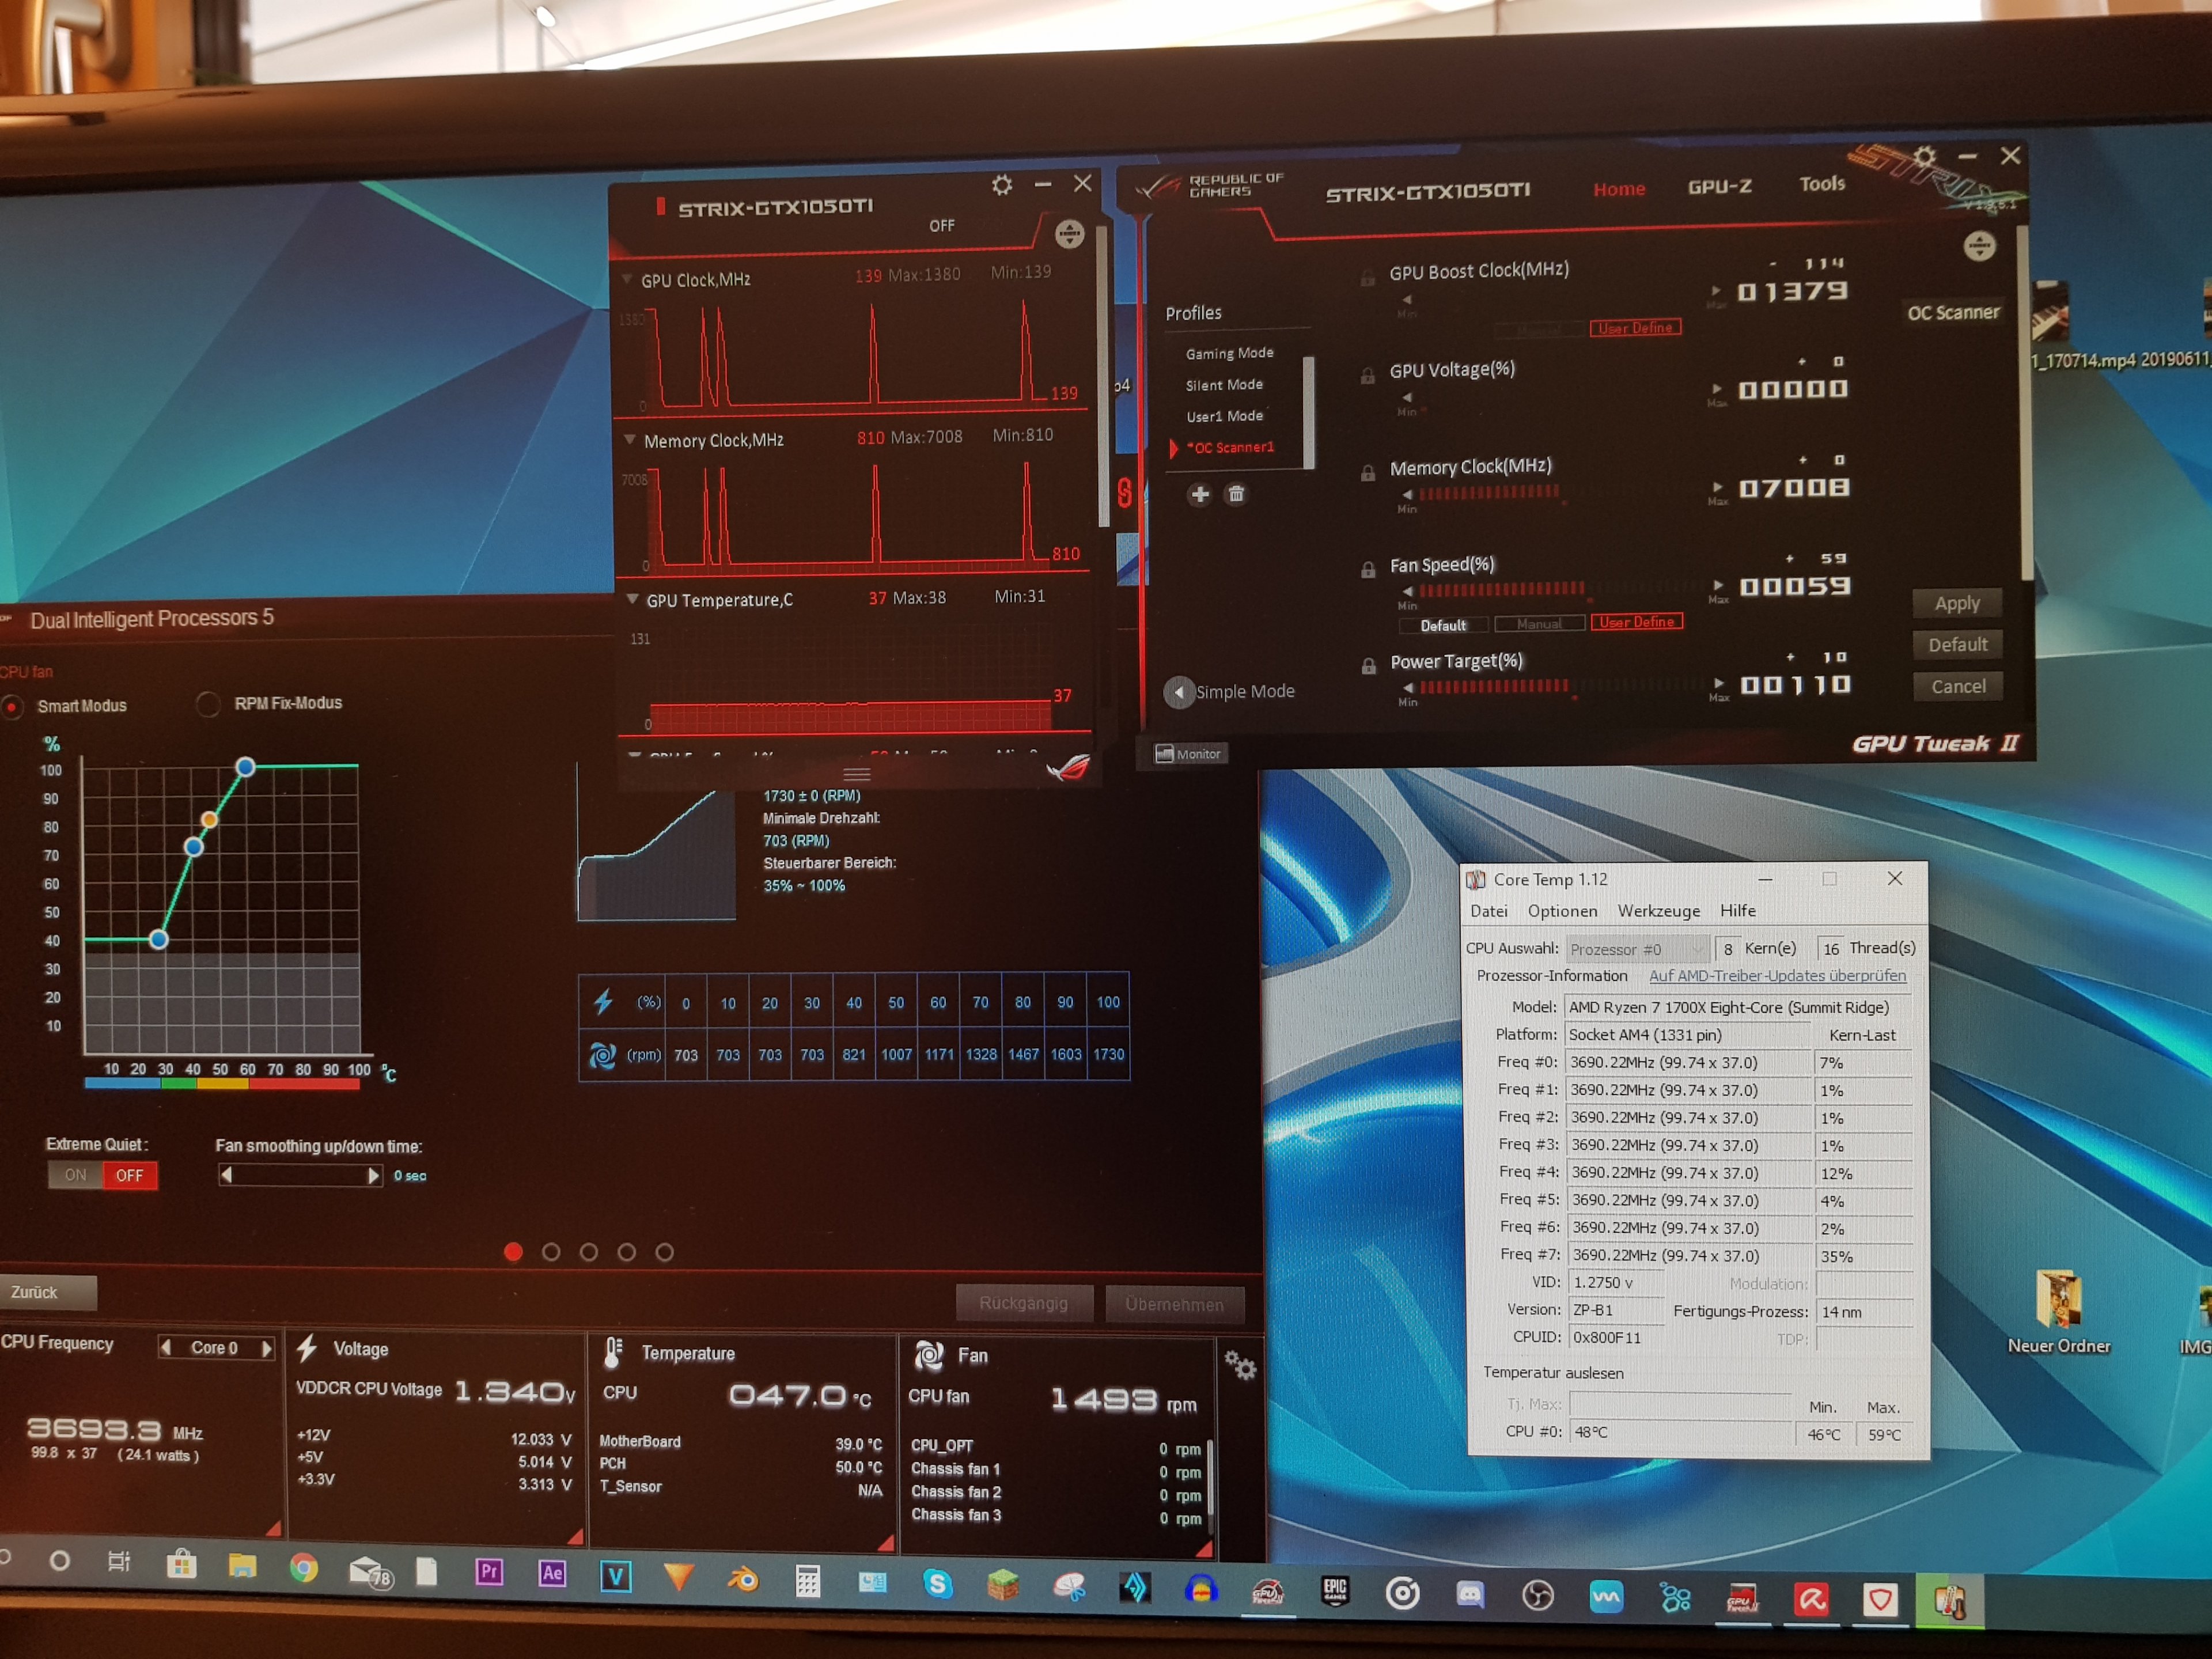
Task: Collapse the GPU Temperature graph section
Action: pos(632,599)
